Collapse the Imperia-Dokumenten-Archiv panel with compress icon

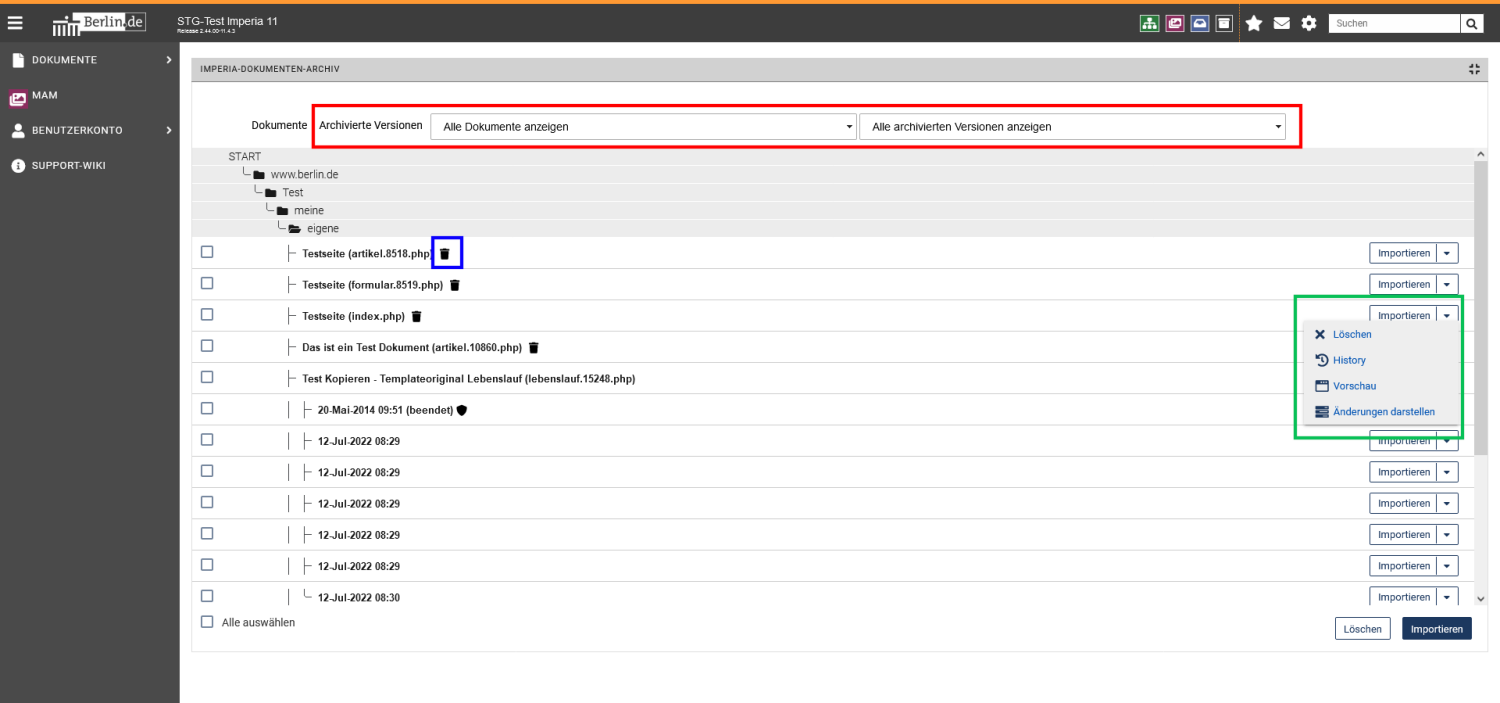click(x=1474, y=69)
